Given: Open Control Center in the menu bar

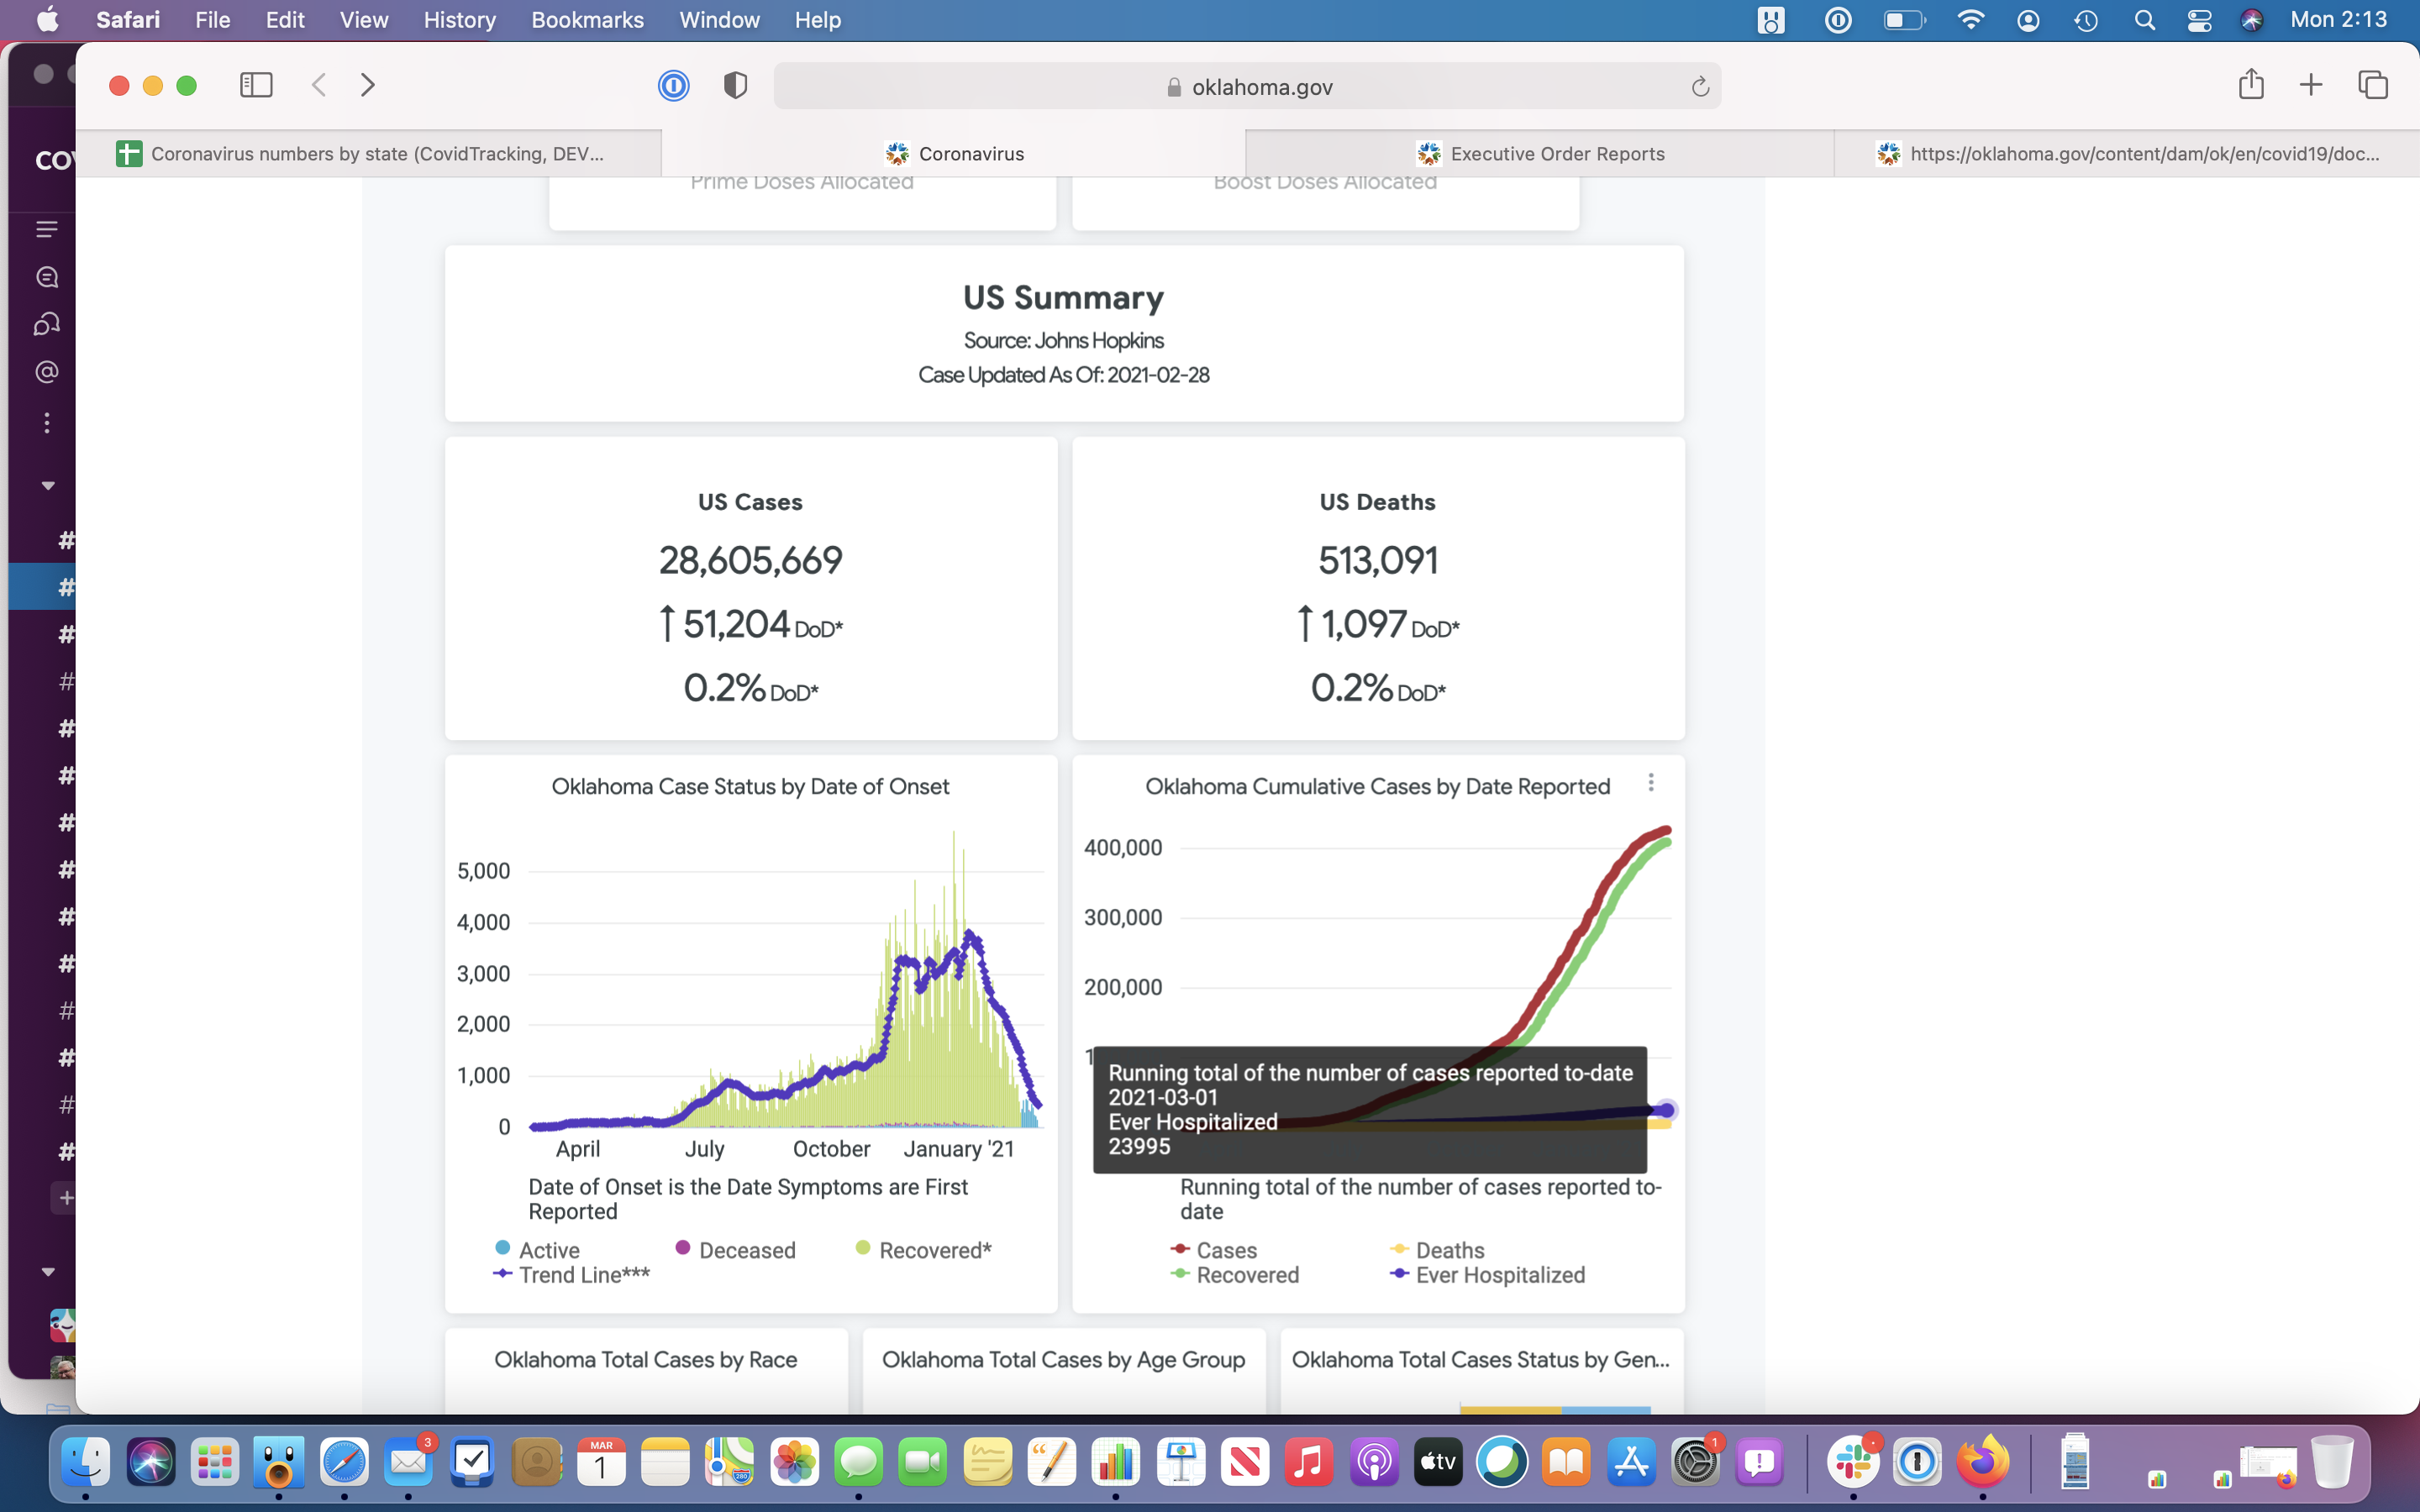Looking at the screenshot, I should tap(2199, 20).
